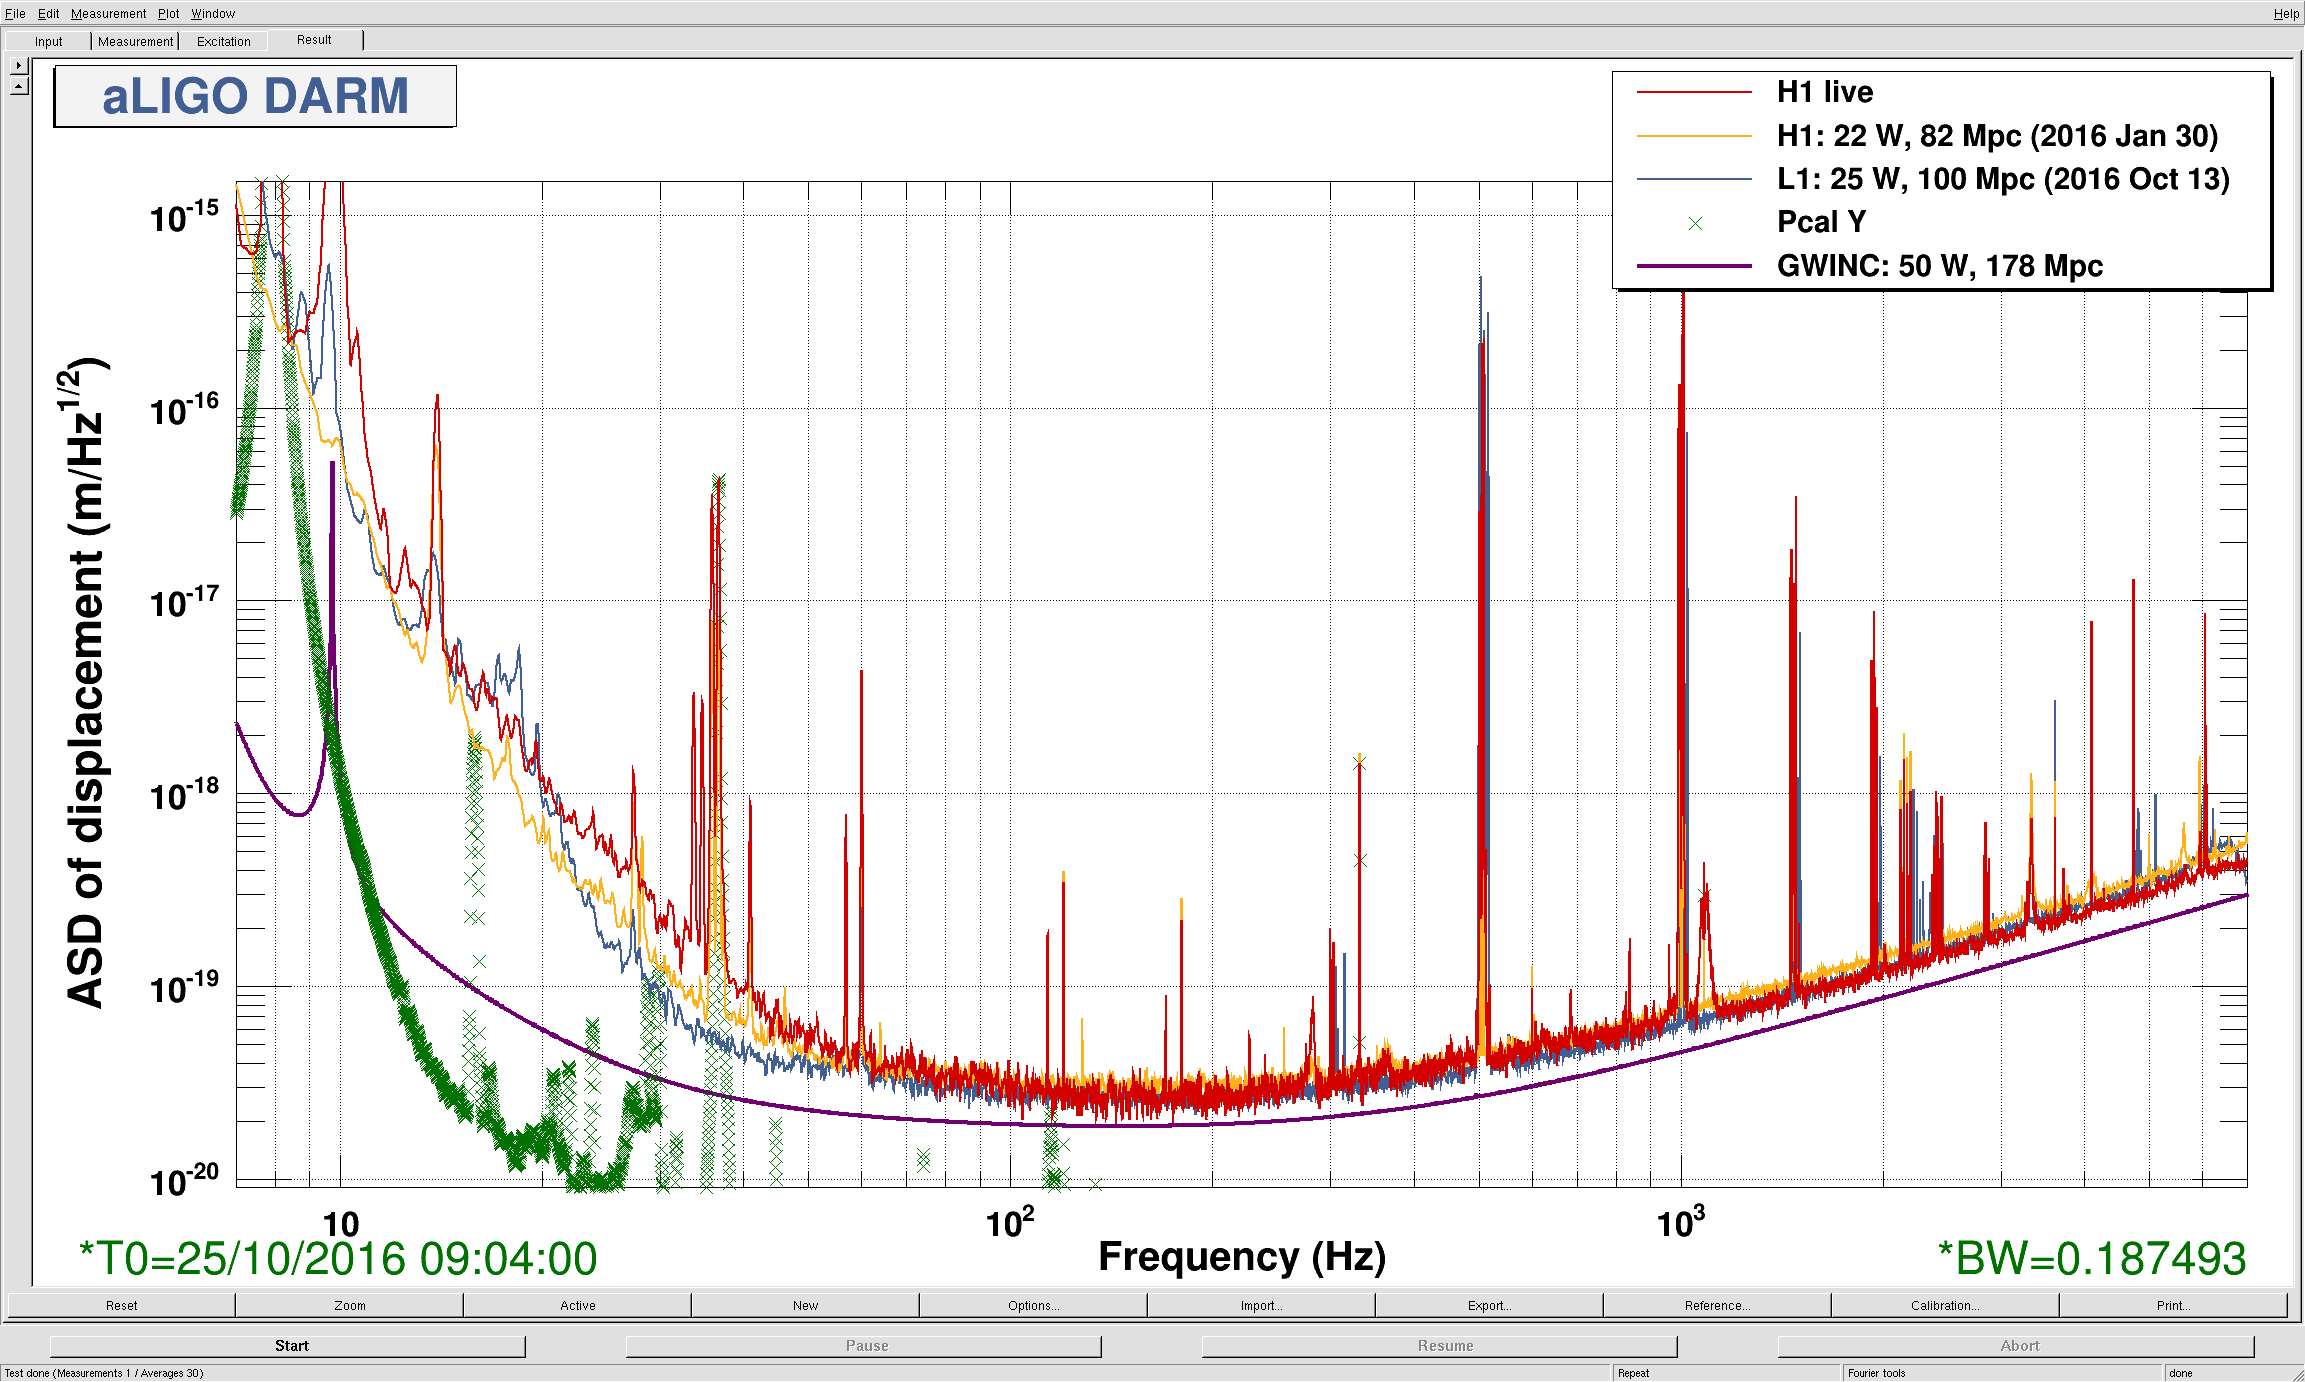Viewport: 2305px width, 1382px height.
Task: Select the aLIGO DARM plot title
Action: coord(255,96)
